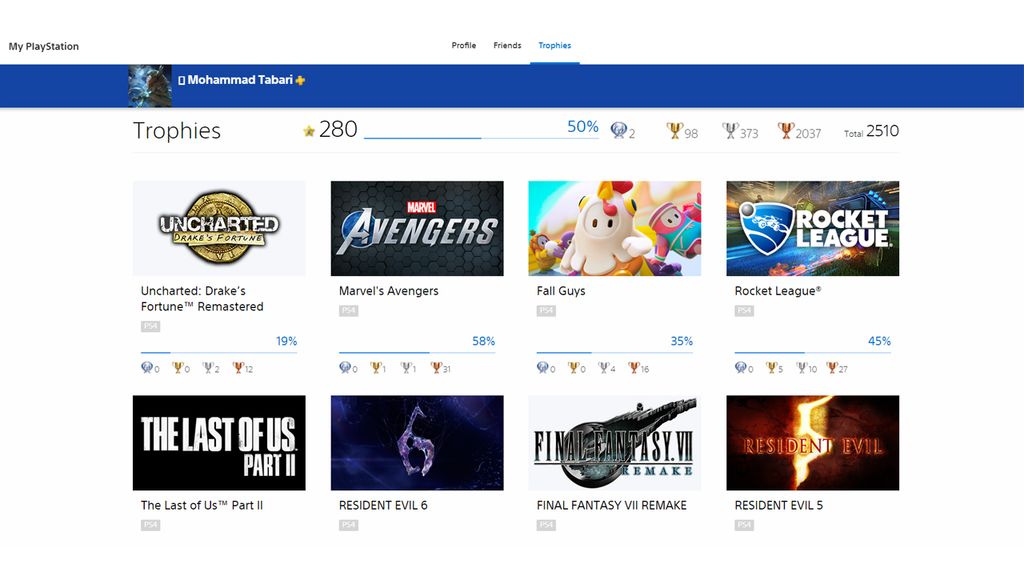1024x576 pixels.
Task: Open the Fall Guys game thumbnail
Action: click(613, 227)
